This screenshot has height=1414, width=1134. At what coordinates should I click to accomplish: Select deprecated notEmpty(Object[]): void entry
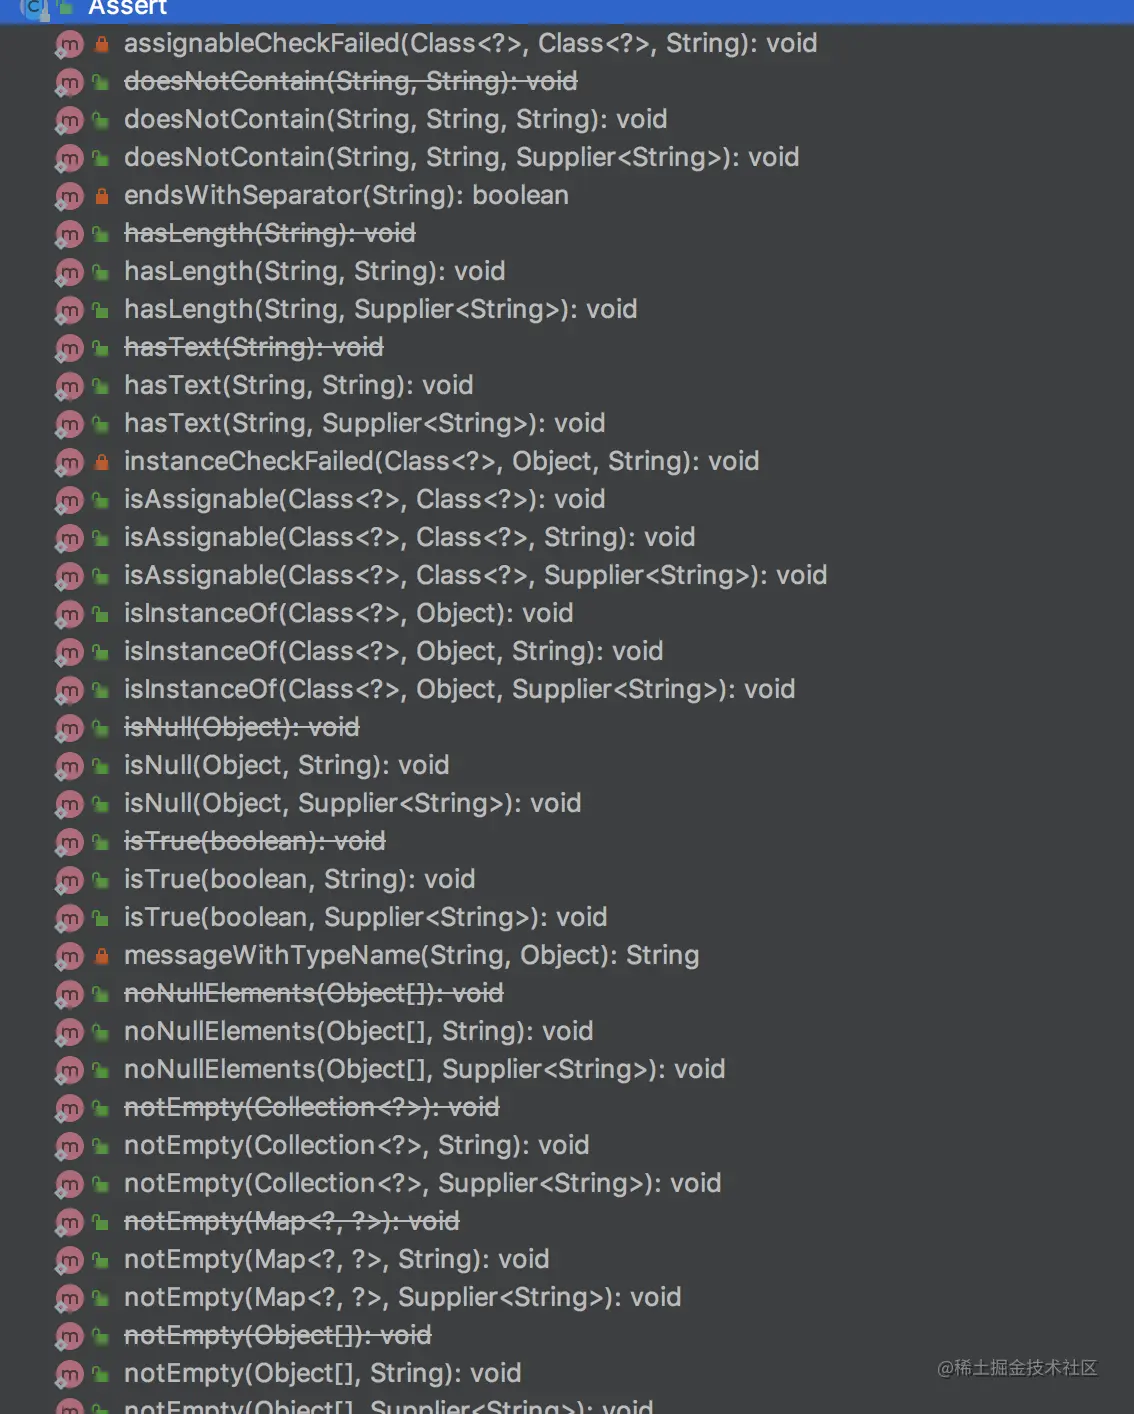pos(277,1335)
